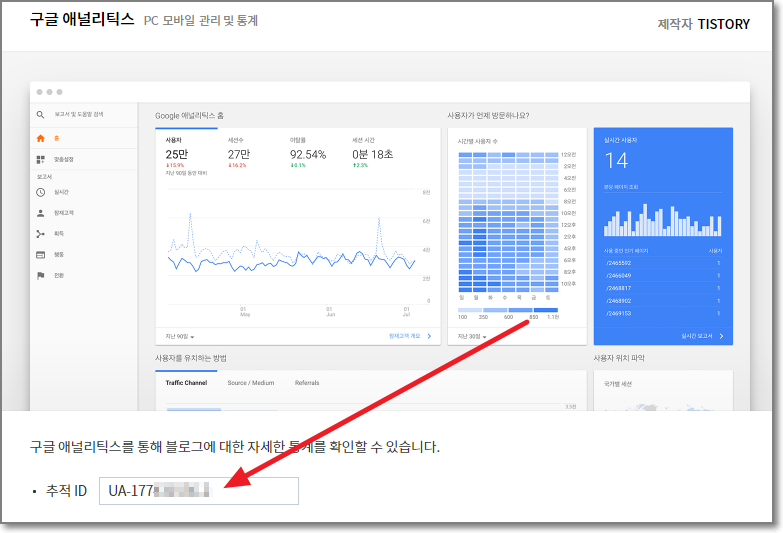This screenshot has height=533, width=783.
Task: Switch to the Traffic Channel tab
Action: pos(186,383)
